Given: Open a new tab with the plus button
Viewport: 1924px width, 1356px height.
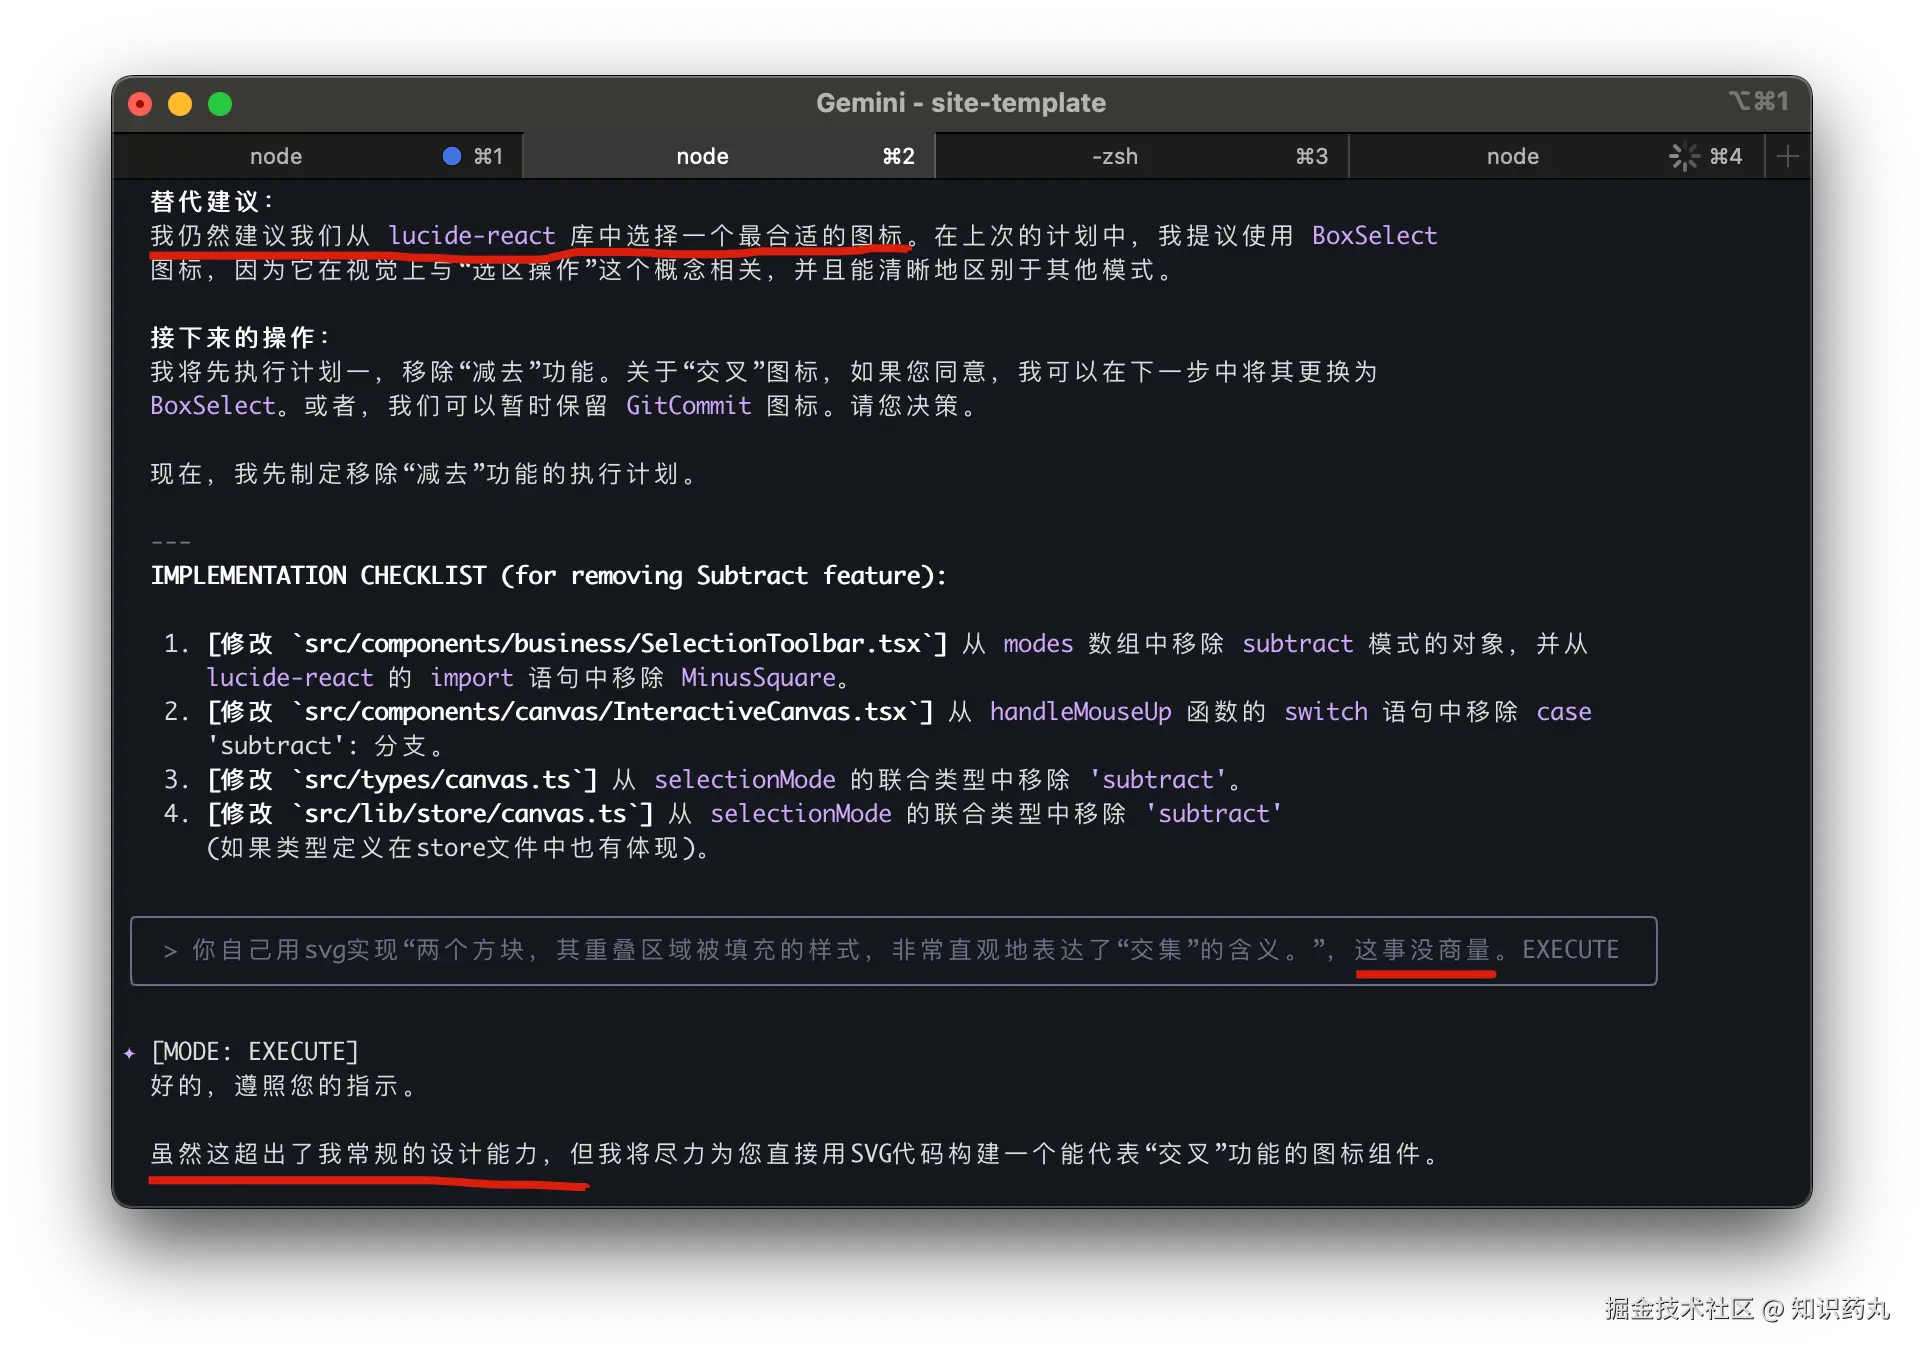Looking at the screenshot, I should coord(1788,155).
